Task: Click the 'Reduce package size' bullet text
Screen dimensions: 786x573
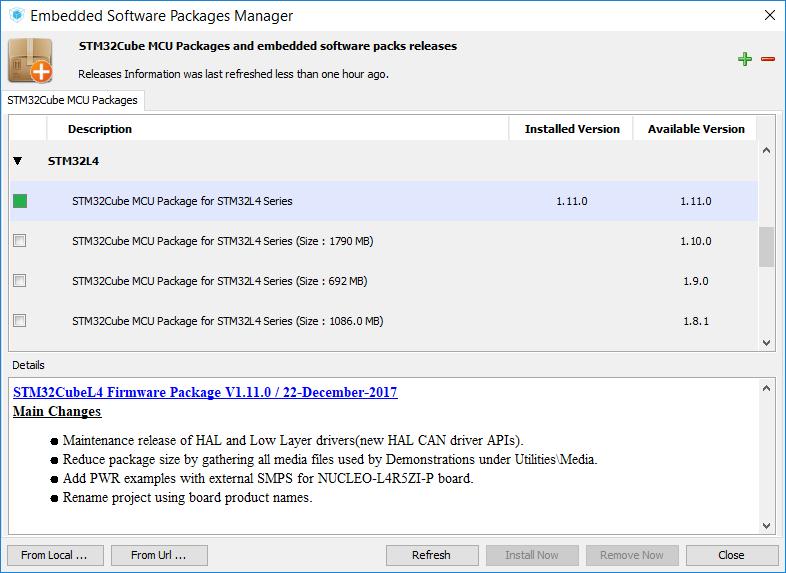Action: click(x=330, y=459)
